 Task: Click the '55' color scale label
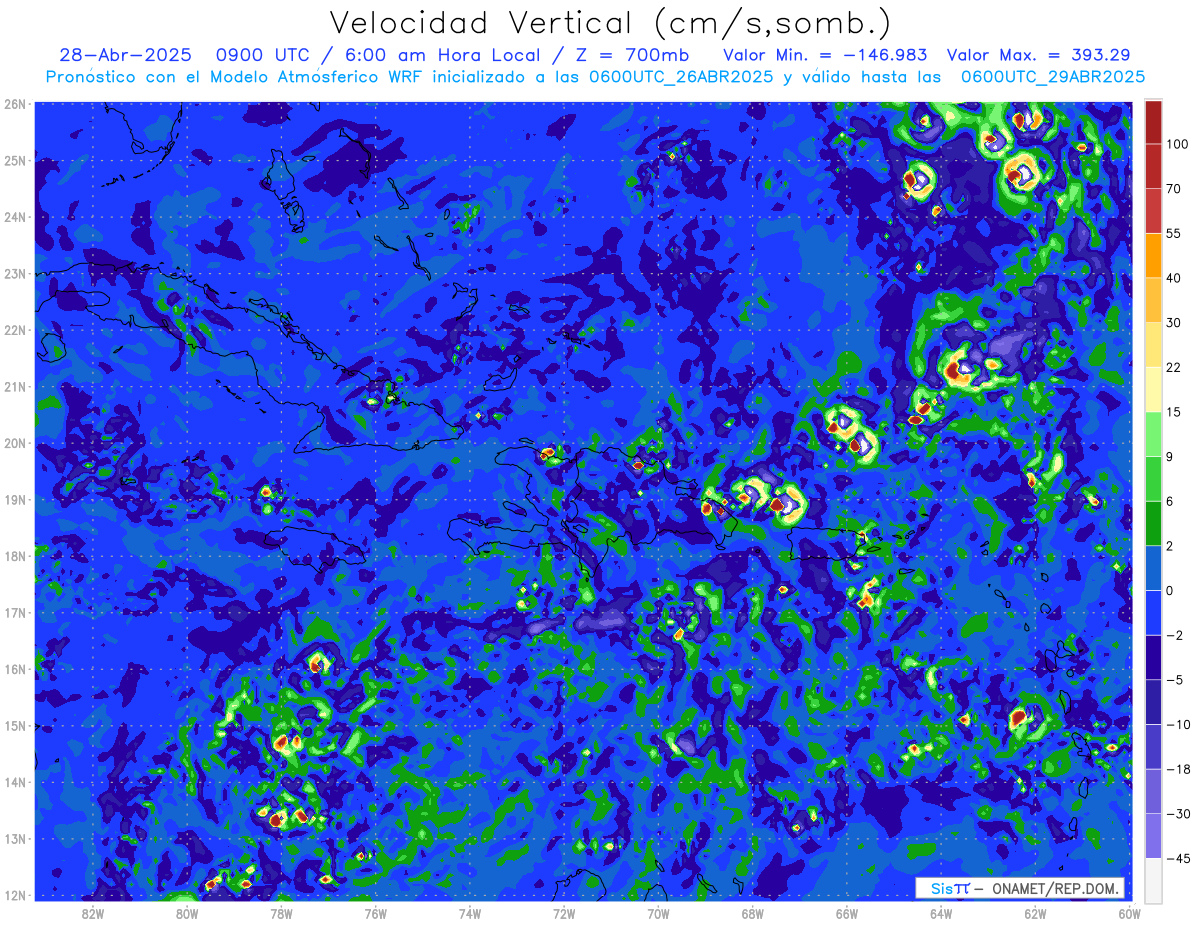(x=1173, y=234)
